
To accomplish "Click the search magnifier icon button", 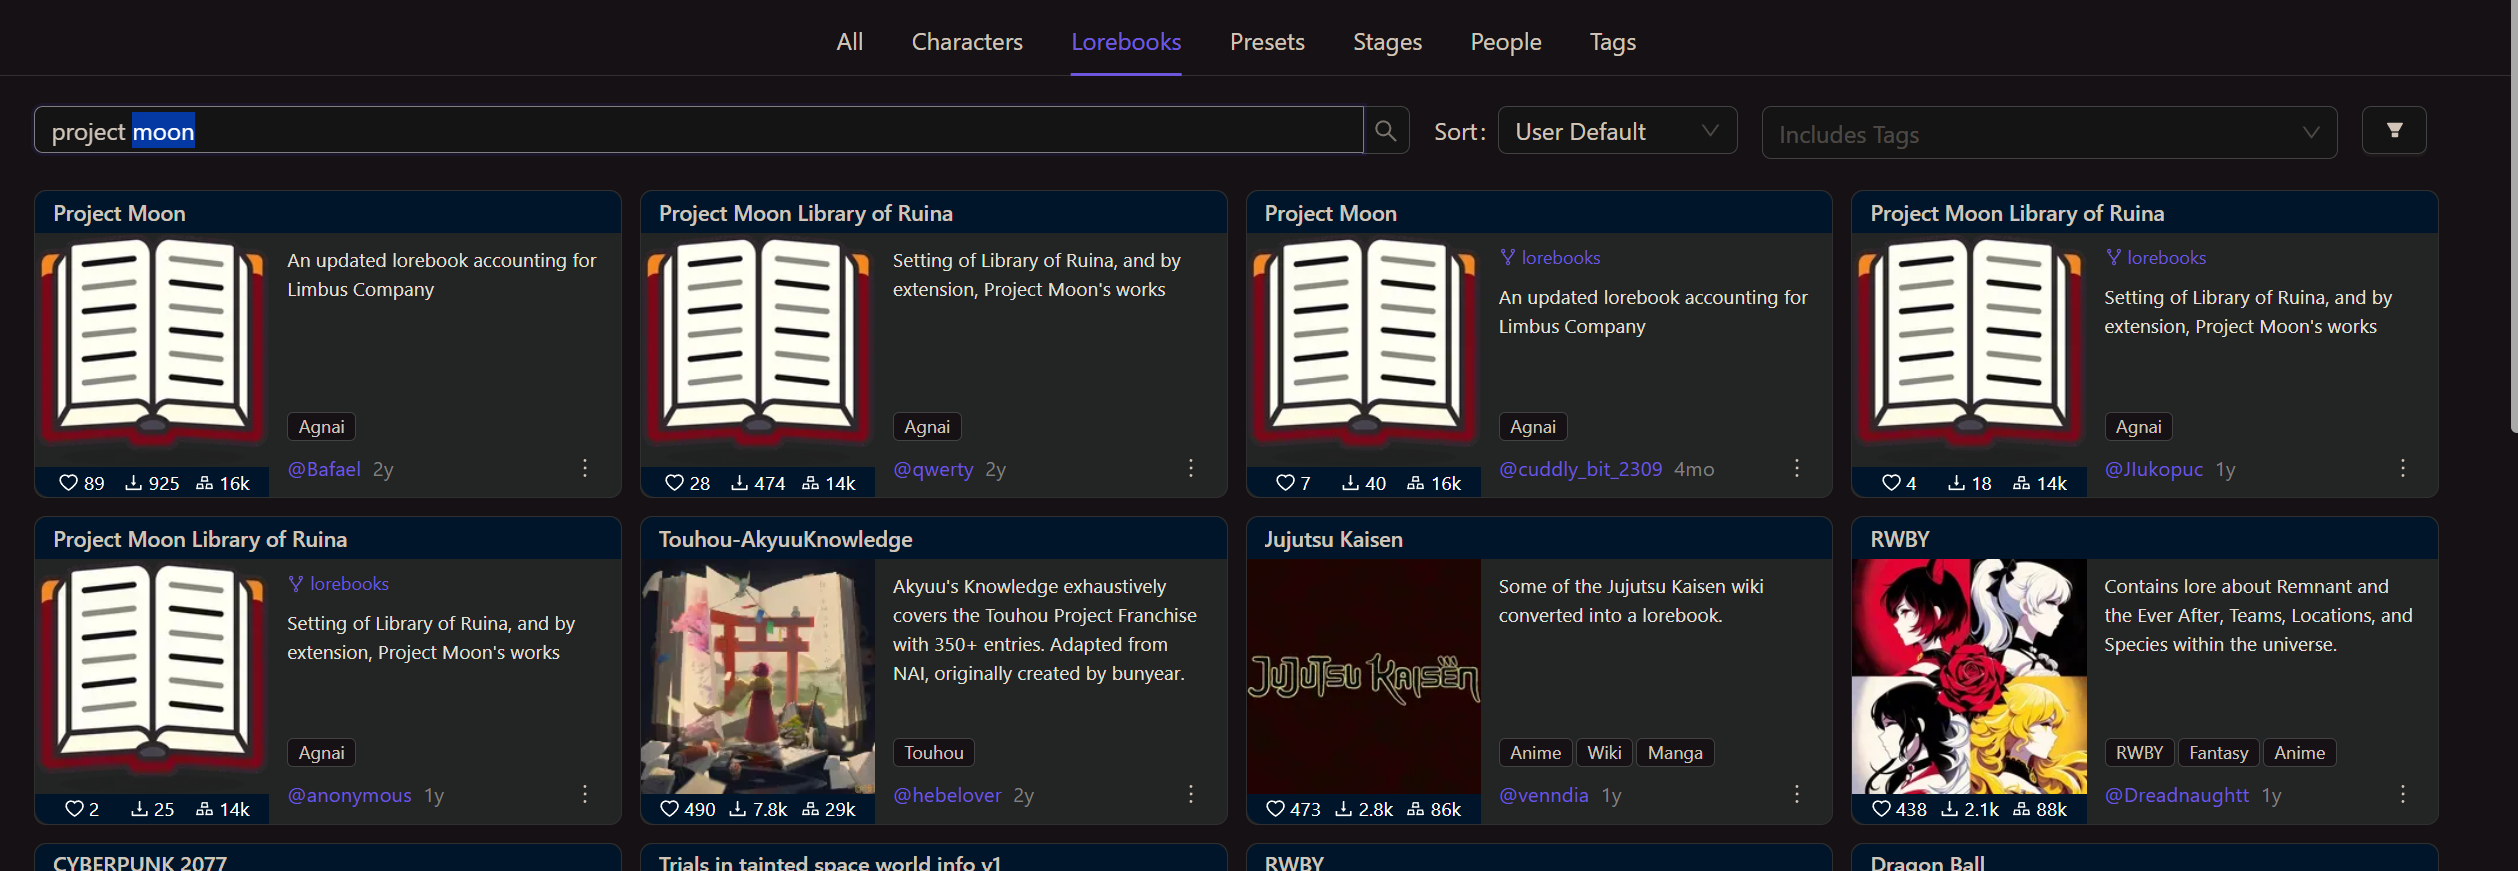I will (1385, 130).
